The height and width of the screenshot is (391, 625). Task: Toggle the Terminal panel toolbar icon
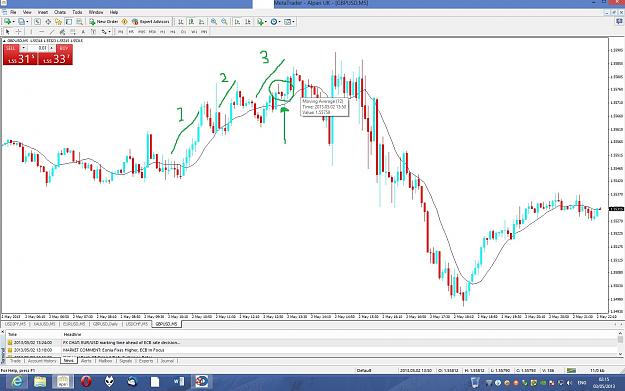click(69, 22)
